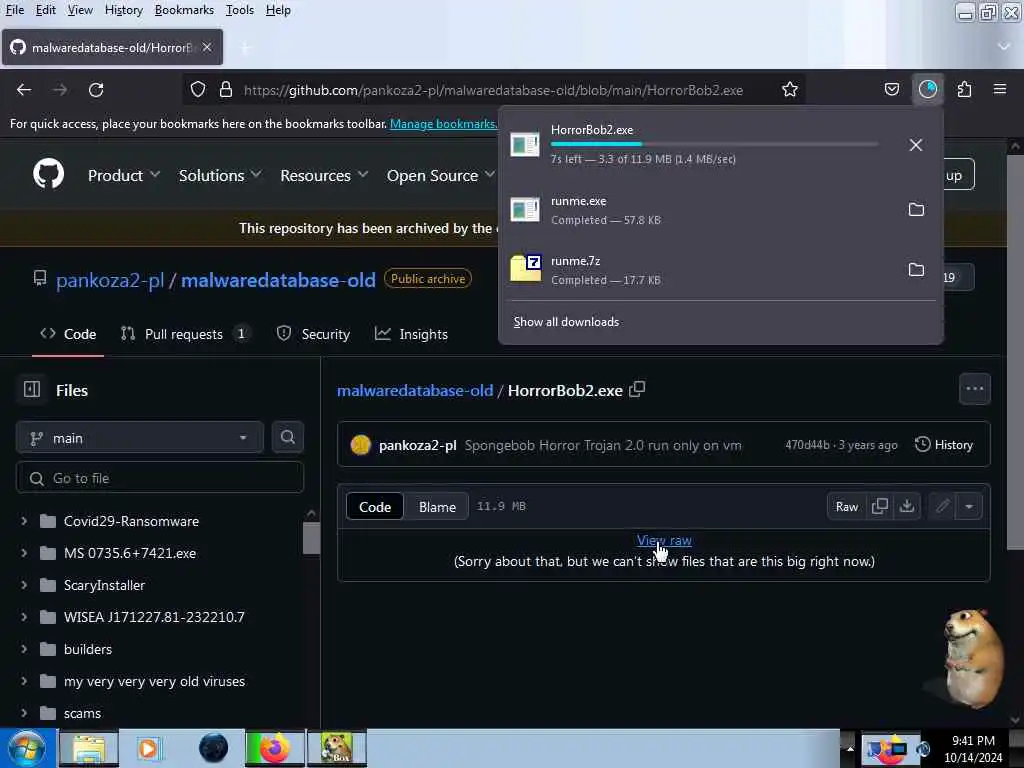Open the Pocket save icon
The image size is (1024, 768).
891,89
